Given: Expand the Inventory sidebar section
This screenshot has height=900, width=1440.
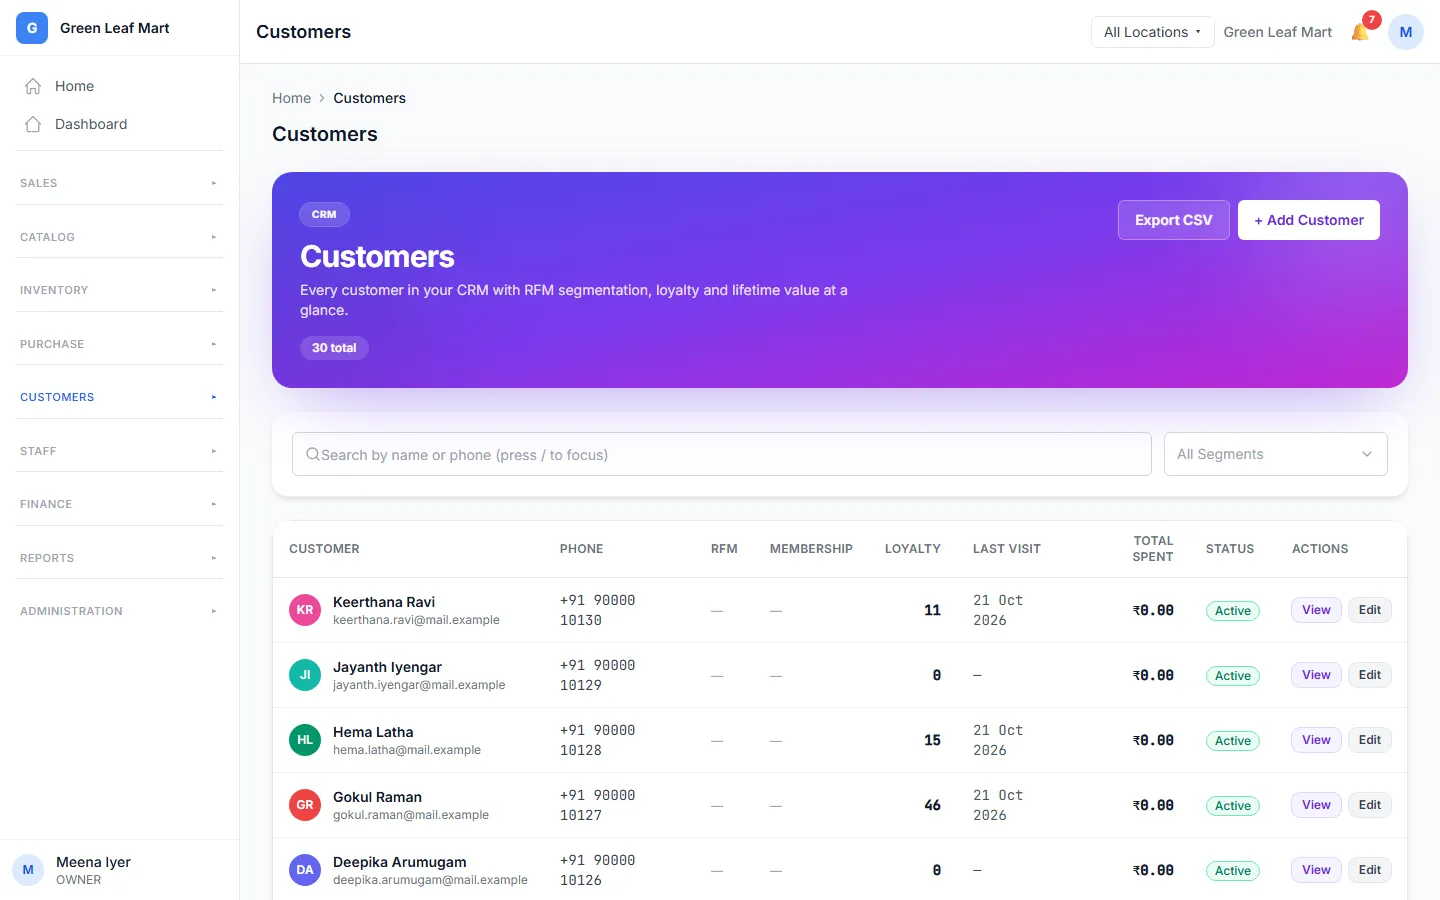Looking at the screenshot, I should tap(119, 290).
